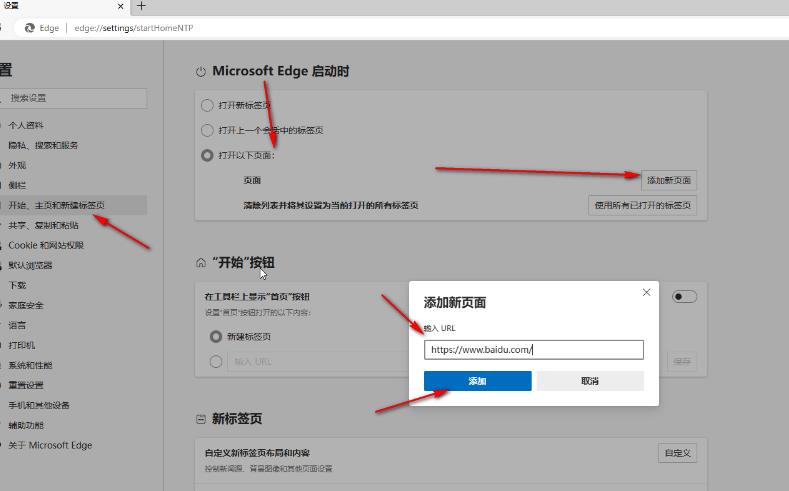Close the 添加新页面 dialog with X
The width and height of the screenshot is (789, 491).
pos(647,292)
